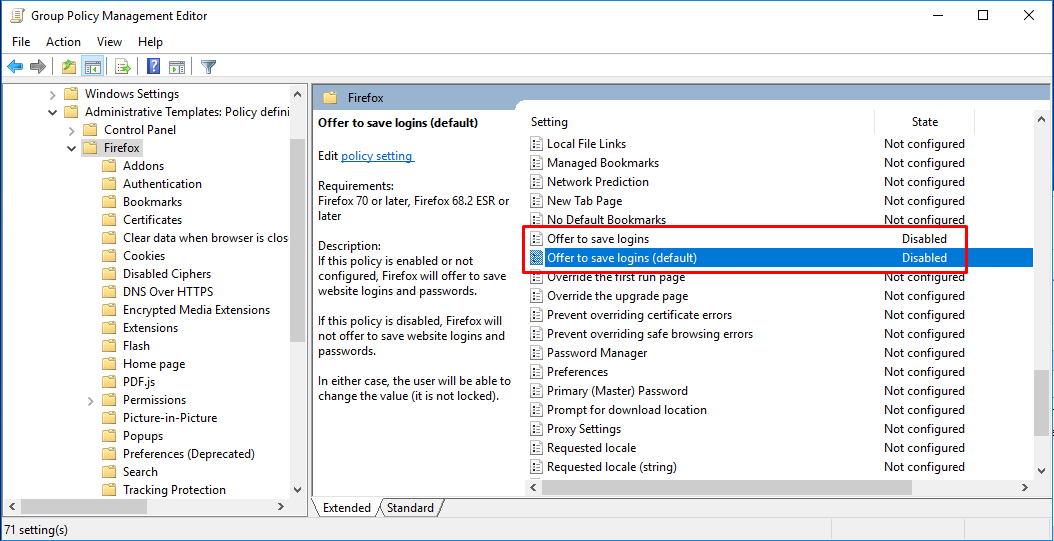This screenshot has width=1054, height=541.
Task: Click the New Tab Page policy icon
Action: coord(536,201)
